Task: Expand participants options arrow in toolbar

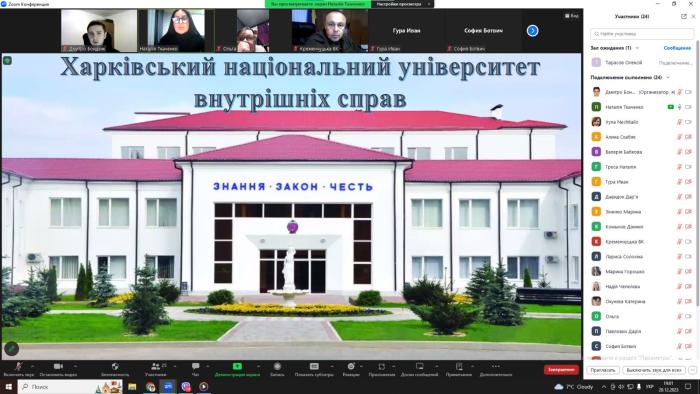Action: (175, 366)
